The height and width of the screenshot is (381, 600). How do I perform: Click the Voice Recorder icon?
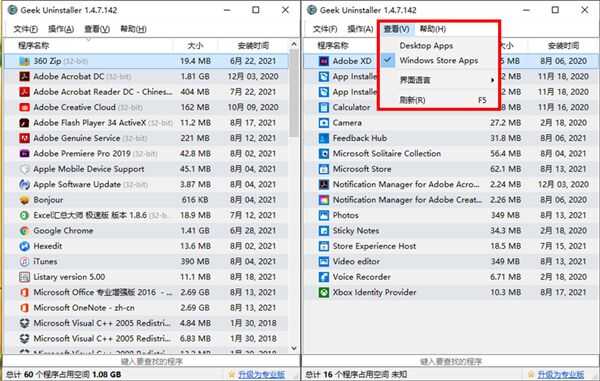324,277
